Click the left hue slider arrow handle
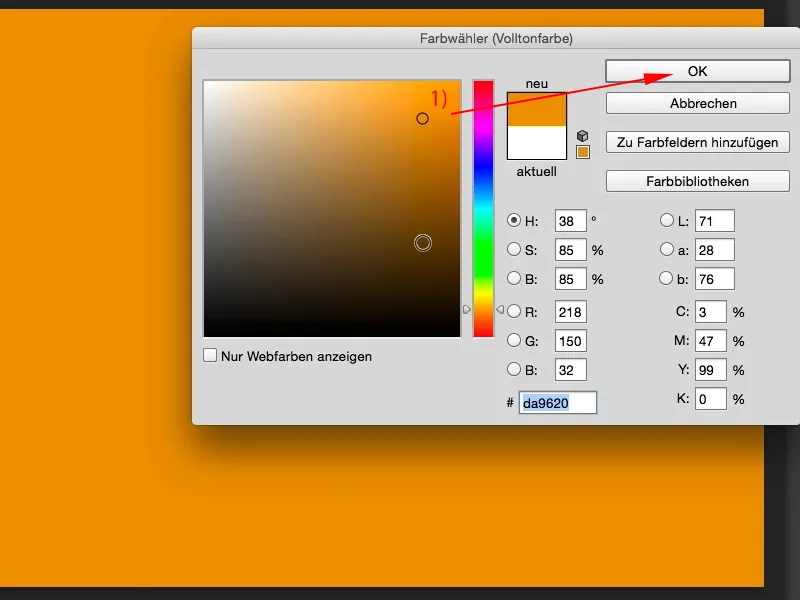Screen dimensions: 800x600 point(467,310)
